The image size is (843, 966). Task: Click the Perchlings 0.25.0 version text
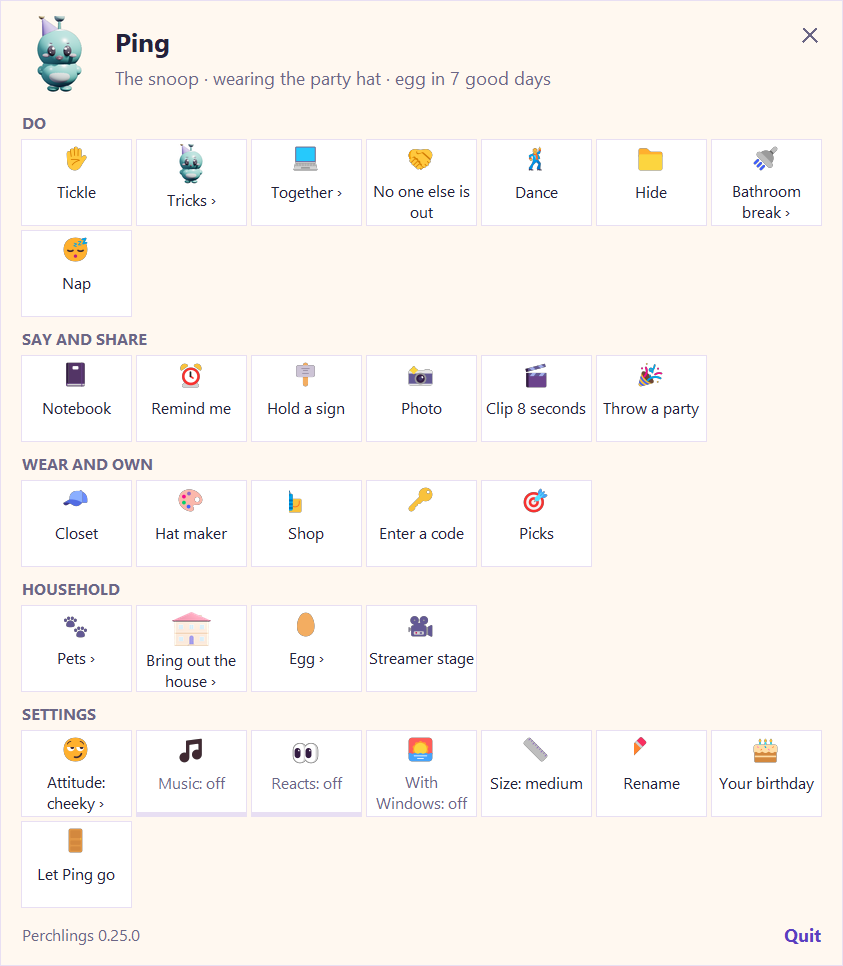coord(81,936)
